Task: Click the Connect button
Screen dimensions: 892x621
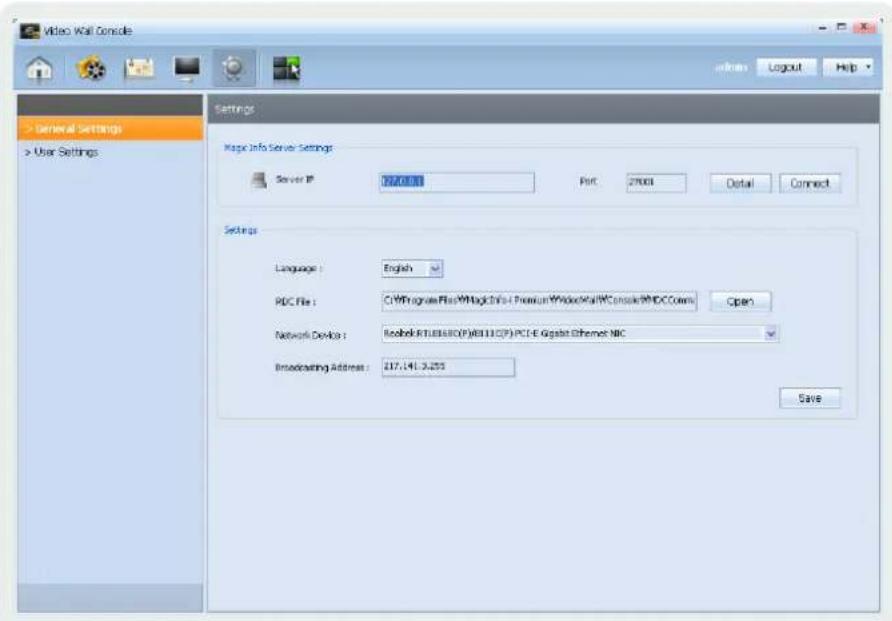Action: click(810, 183)
